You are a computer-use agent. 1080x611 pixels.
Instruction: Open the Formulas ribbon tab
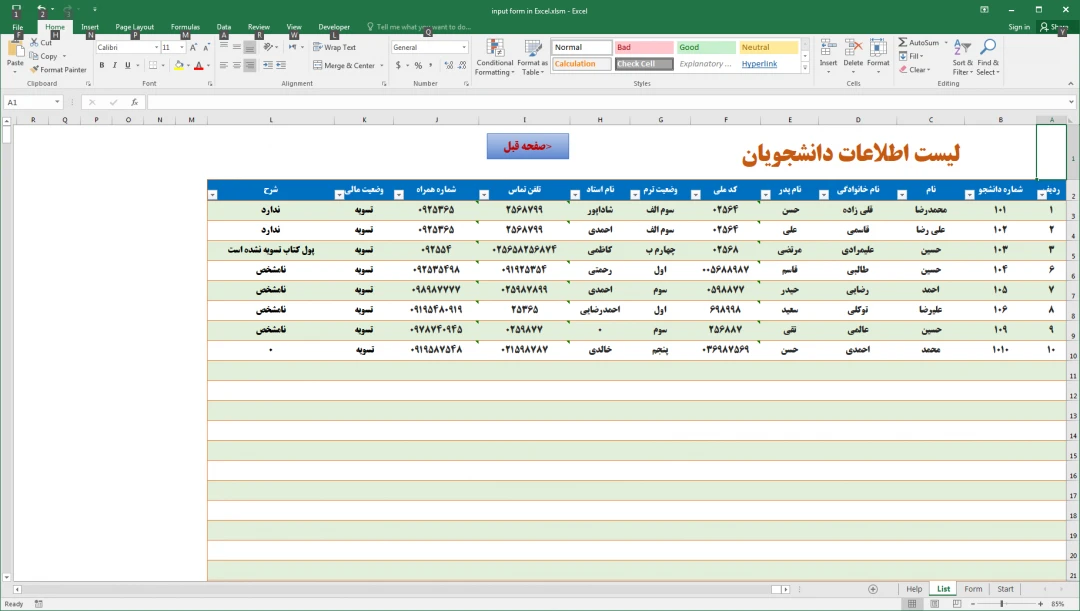click(185, 27)
